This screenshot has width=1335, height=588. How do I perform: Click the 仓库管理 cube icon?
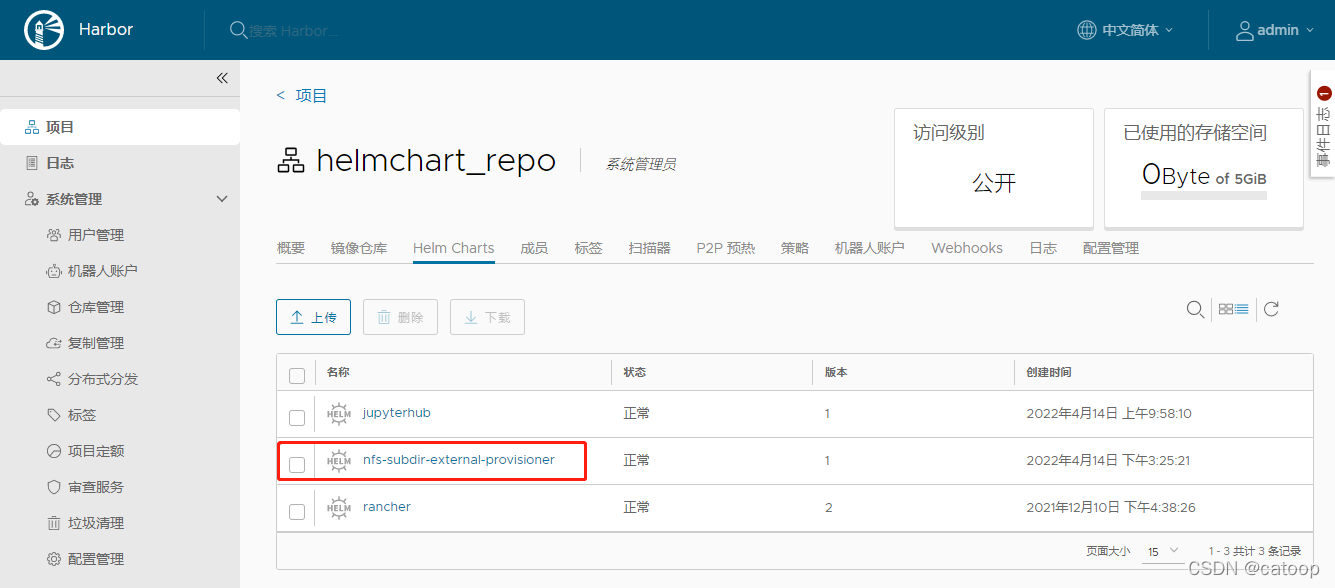(54, 307)
